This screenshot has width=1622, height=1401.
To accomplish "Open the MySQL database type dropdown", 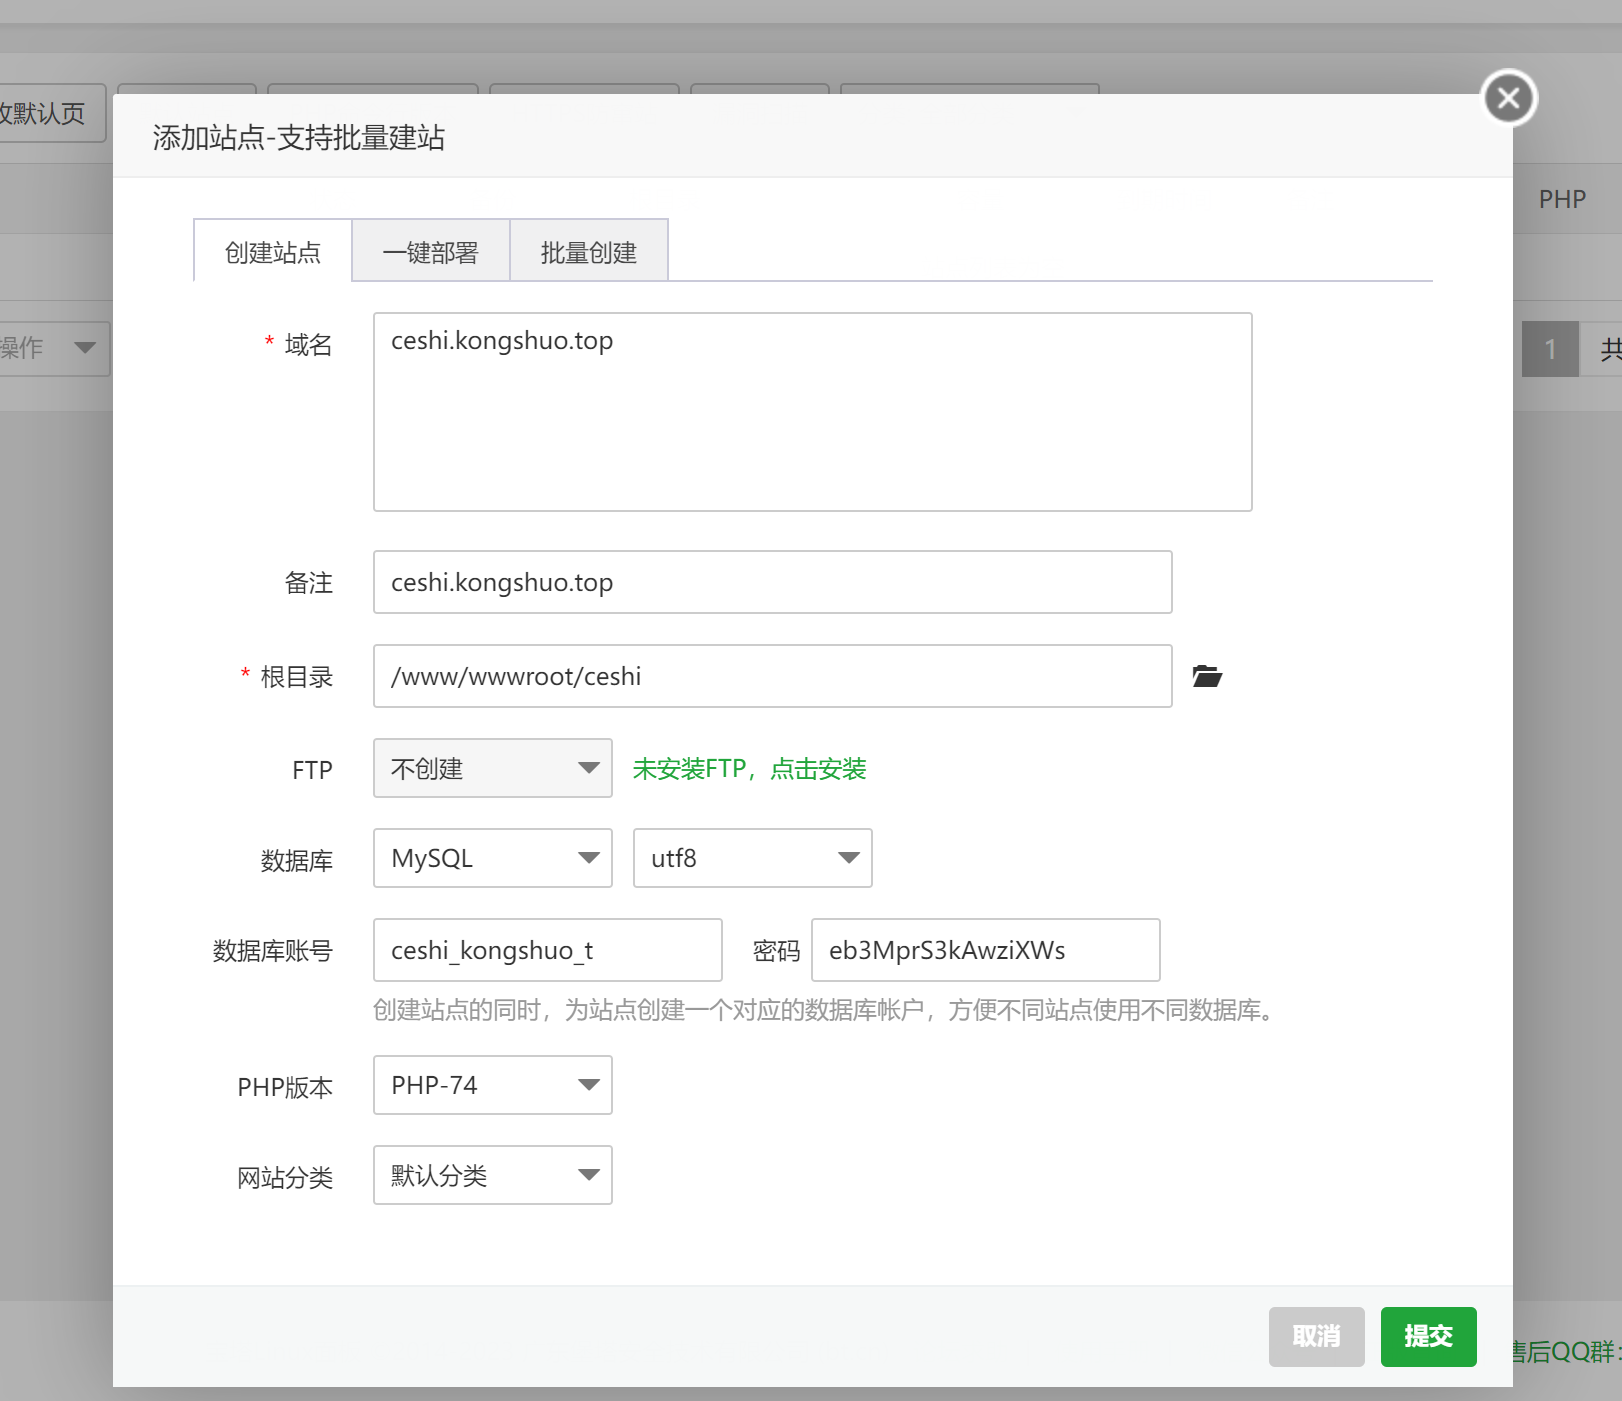I will (x=492, y=858).
